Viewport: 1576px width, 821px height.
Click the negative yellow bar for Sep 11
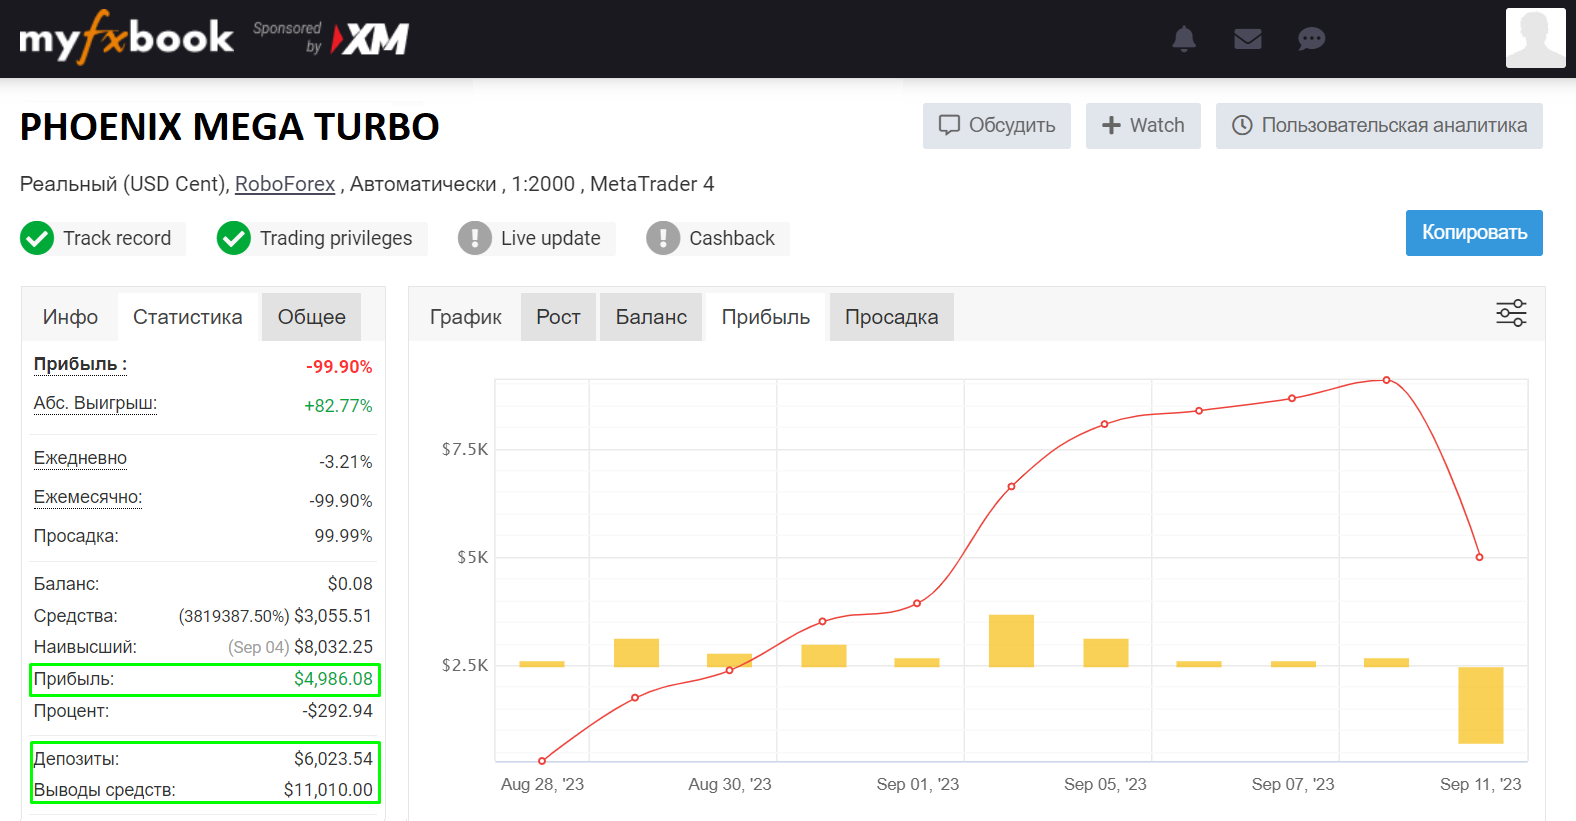(1480, 705)
